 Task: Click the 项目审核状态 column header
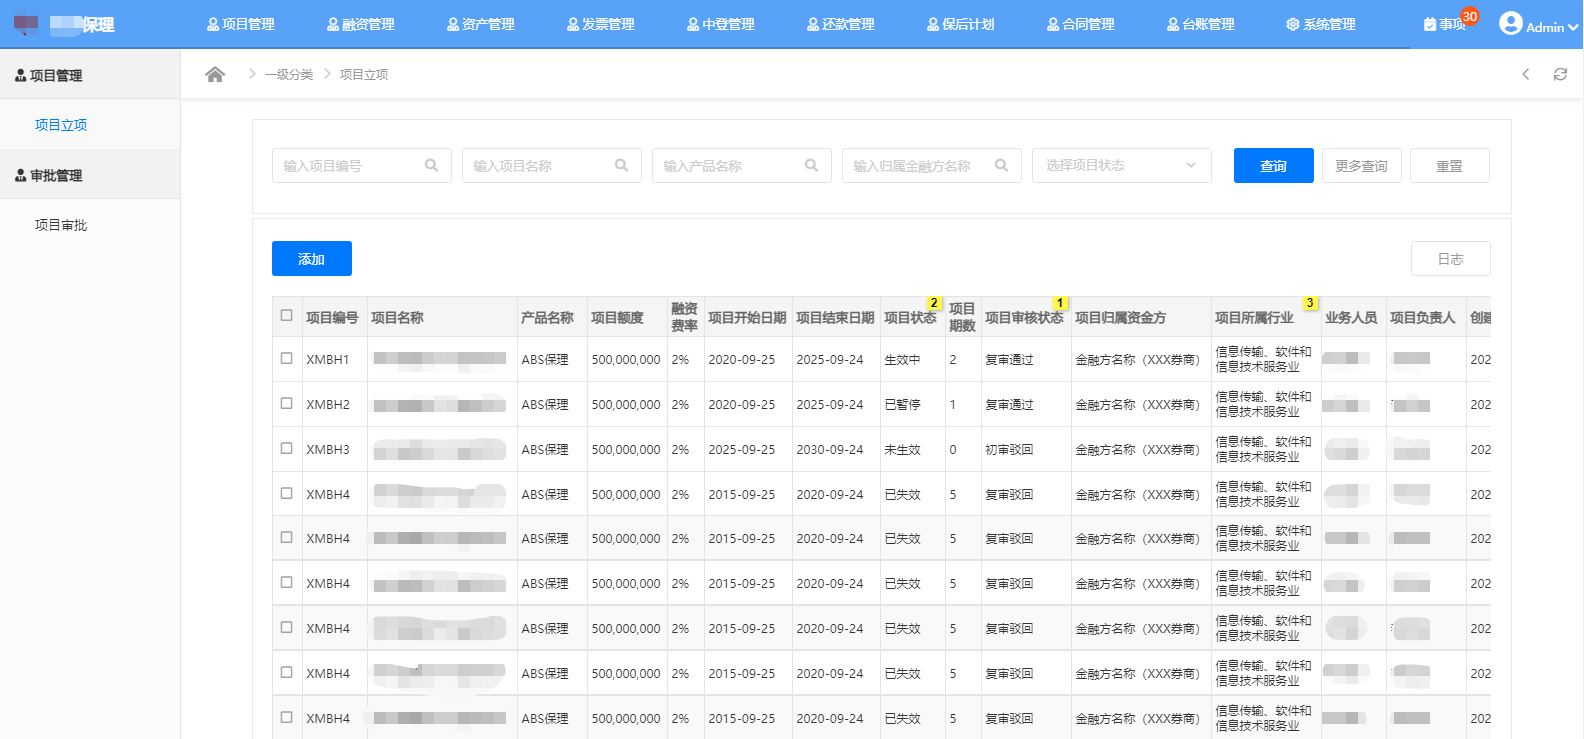(x=1024, y=317)
